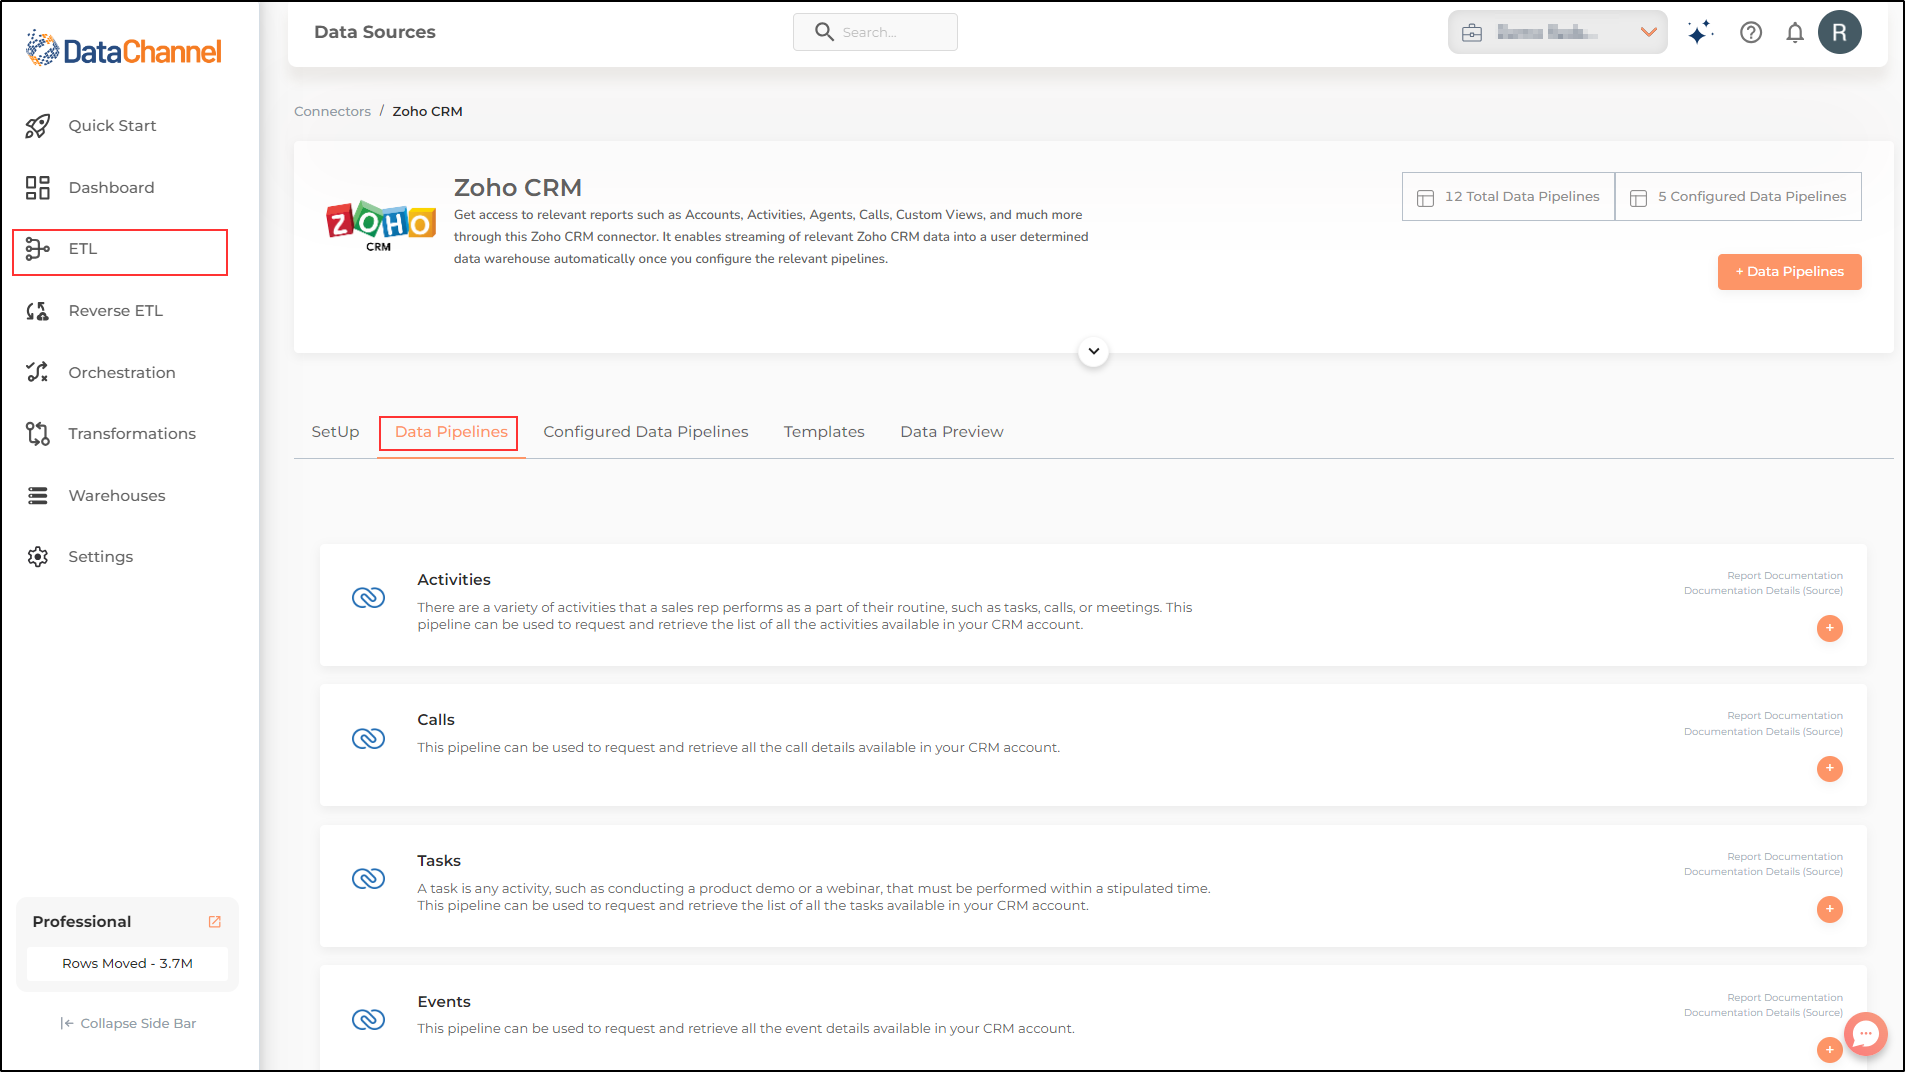Expand the Zoho CRM details chevron
The height and width of the screenshot is (1072, 1905).
coord(1094,352)
